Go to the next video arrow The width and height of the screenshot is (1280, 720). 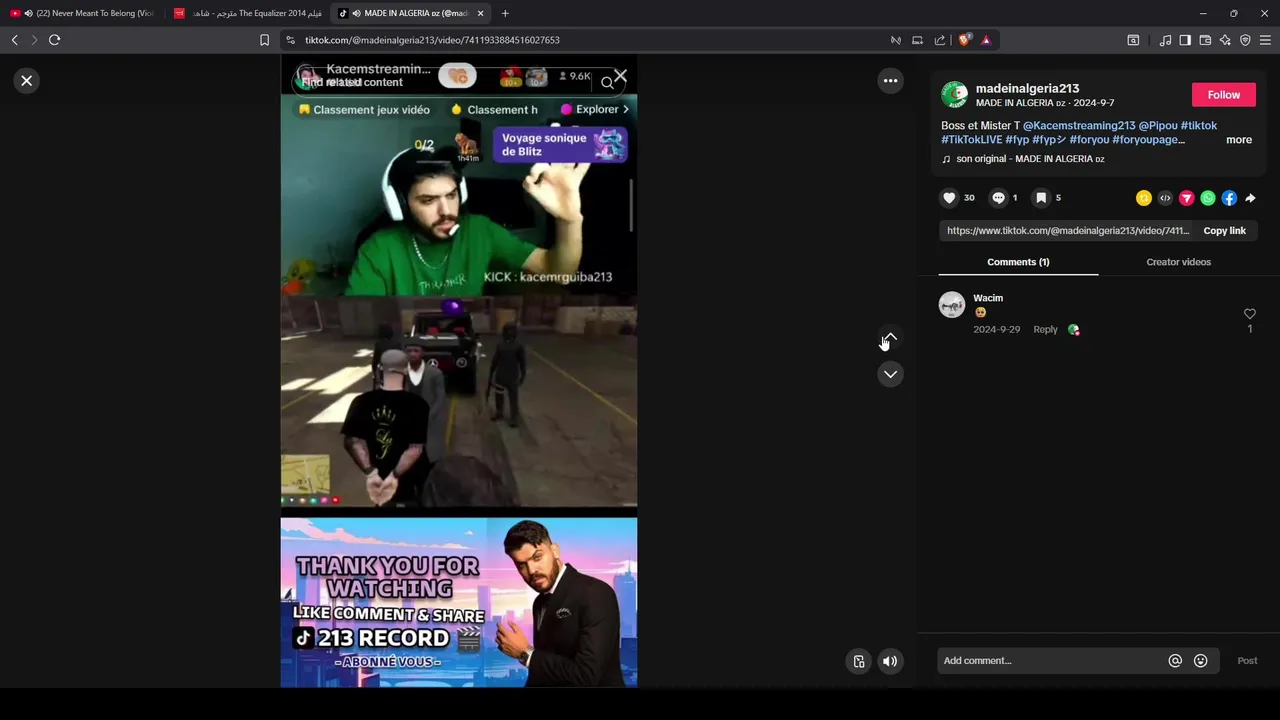(890, 374)
